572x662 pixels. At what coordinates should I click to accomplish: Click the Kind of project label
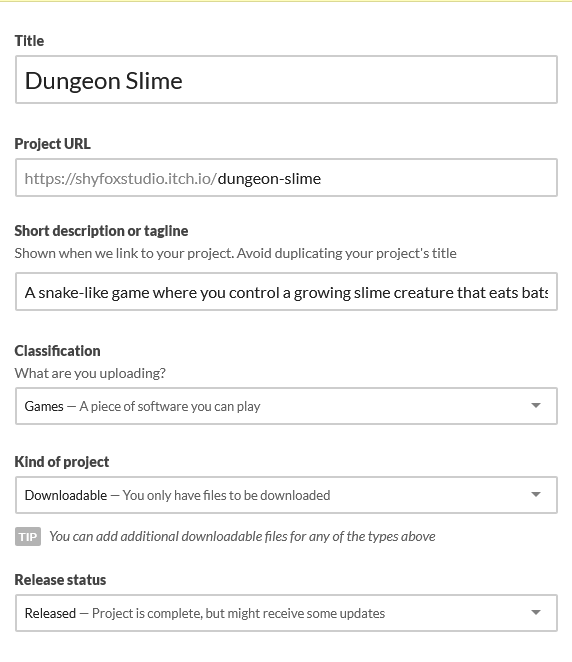coord(62,462)
